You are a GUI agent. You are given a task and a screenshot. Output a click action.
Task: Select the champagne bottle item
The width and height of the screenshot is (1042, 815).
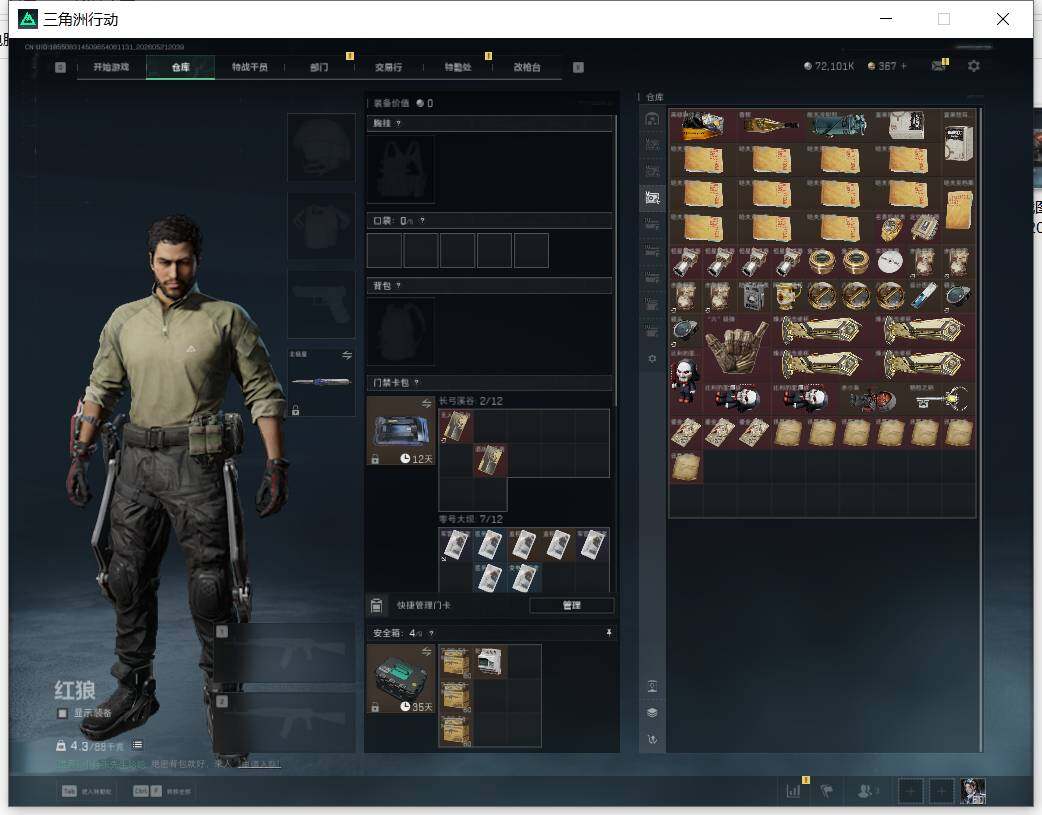pyautogui.click(x=771, y=125)
